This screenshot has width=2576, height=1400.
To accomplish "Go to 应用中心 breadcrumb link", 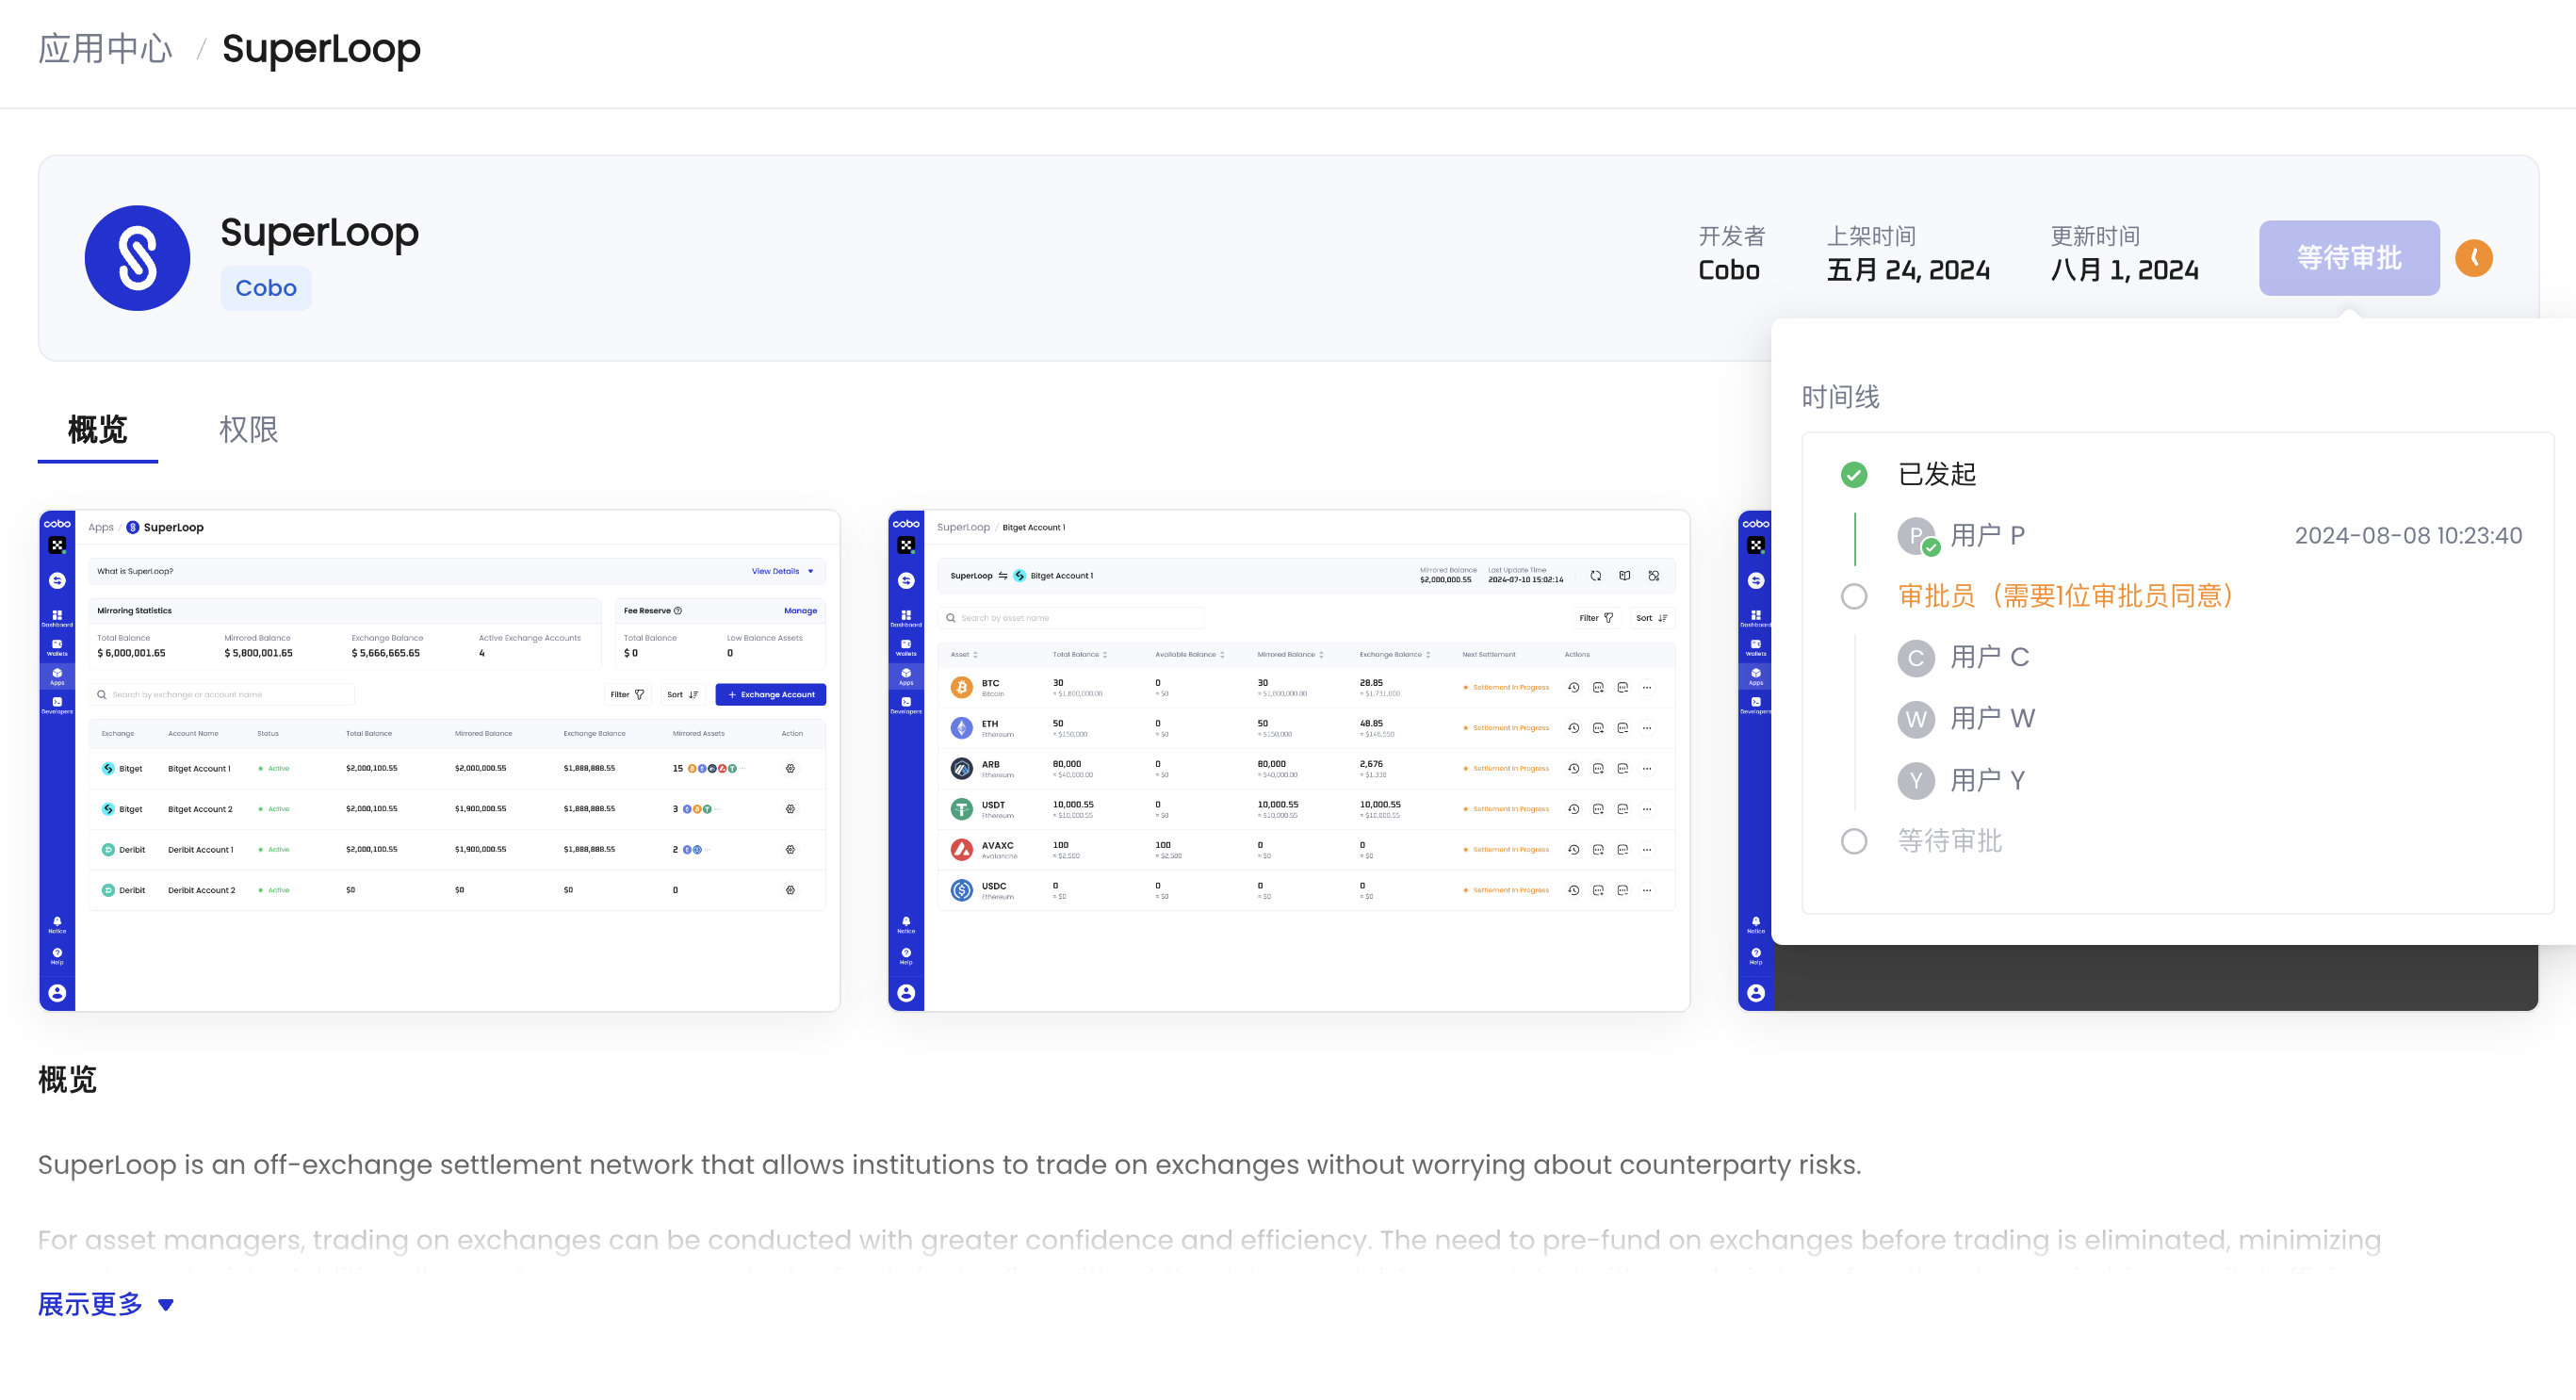I will [x=105, y=48].
